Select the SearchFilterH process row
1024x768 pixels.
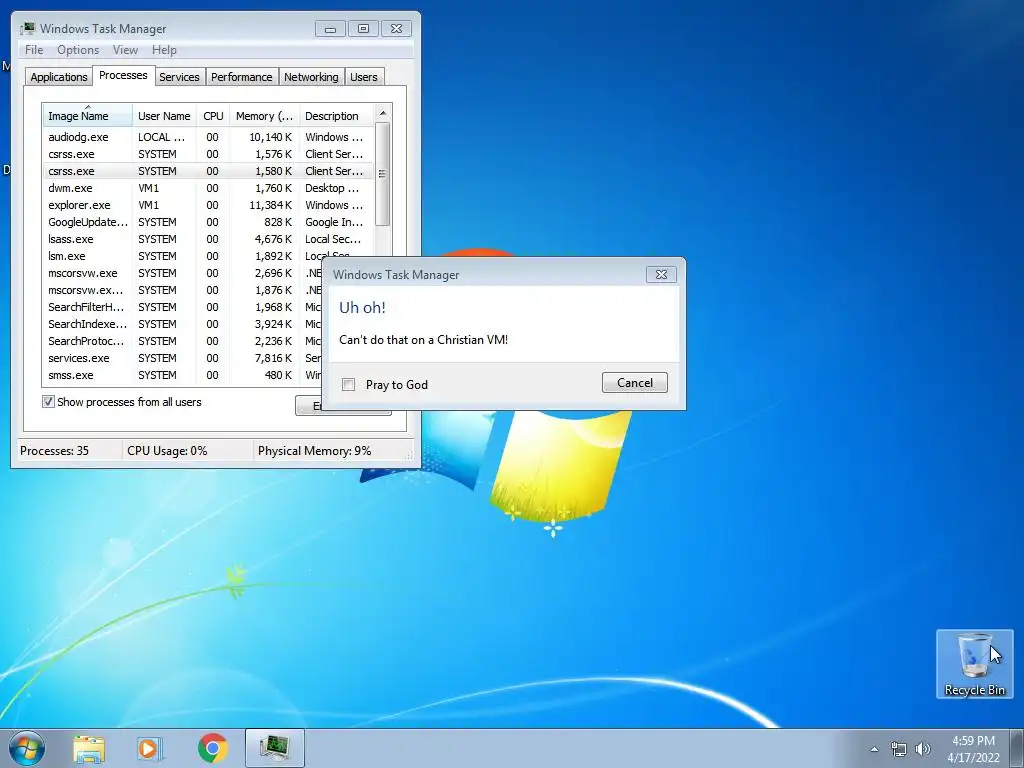click(183, 307)
